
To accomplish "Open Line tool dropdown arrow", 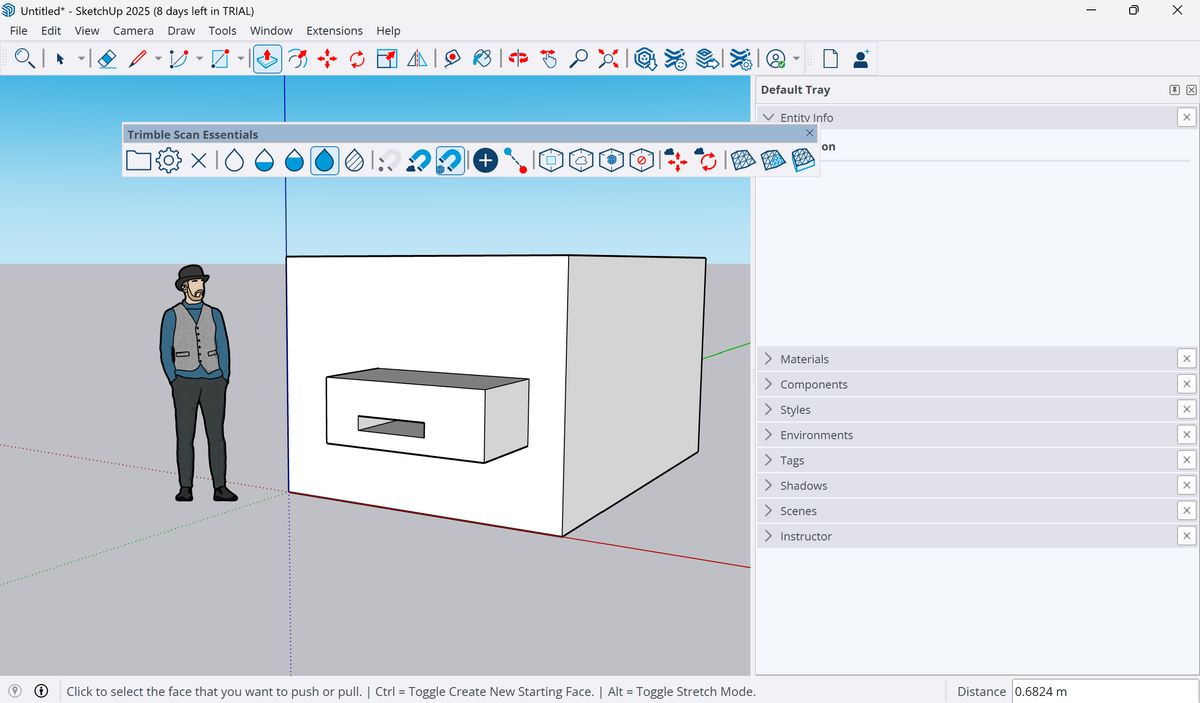I will point(157,59).
